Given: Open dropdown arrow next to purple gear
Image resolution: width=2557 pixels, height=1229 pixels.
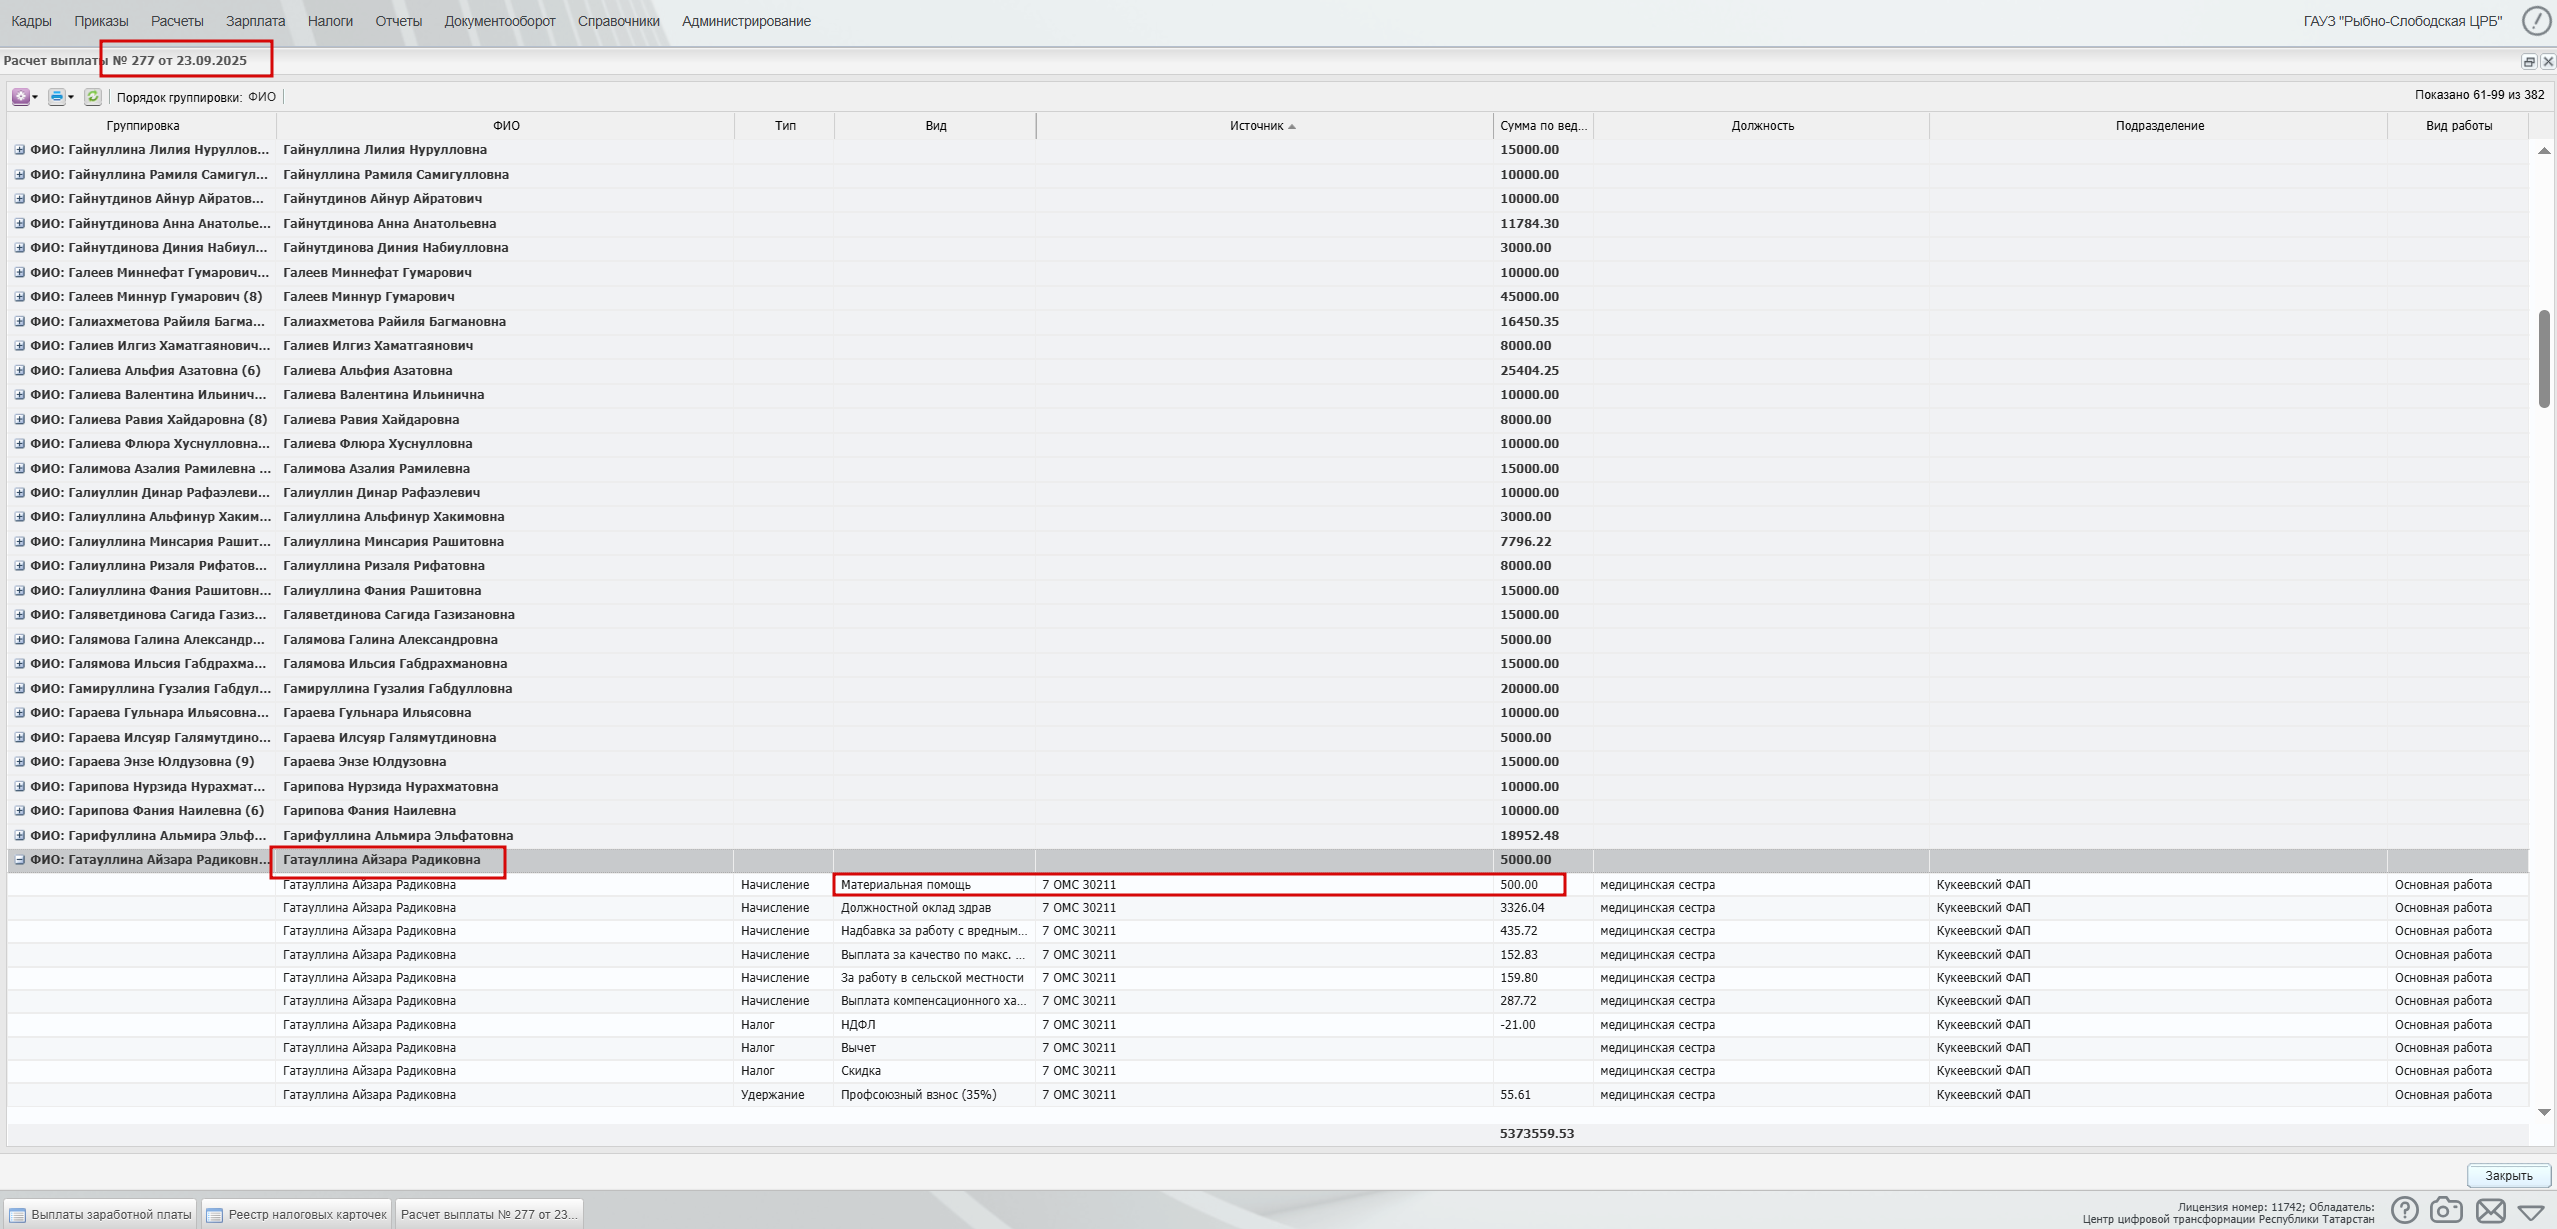Looking at the screenshot, I should point(35,97).
